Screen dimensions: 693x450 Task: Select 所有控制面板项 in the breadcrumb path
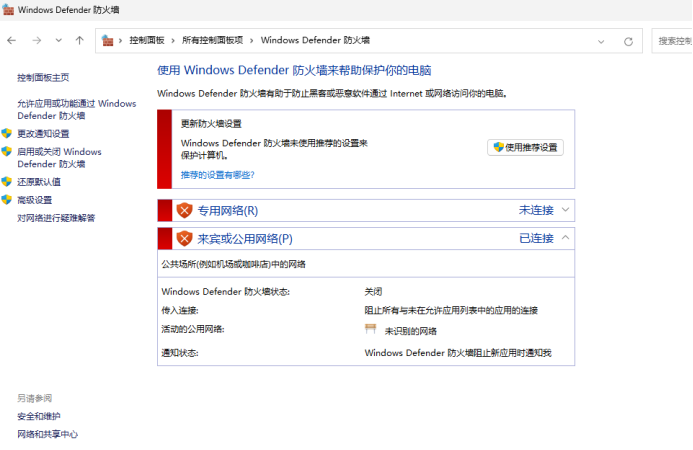[x=212, y=41]
